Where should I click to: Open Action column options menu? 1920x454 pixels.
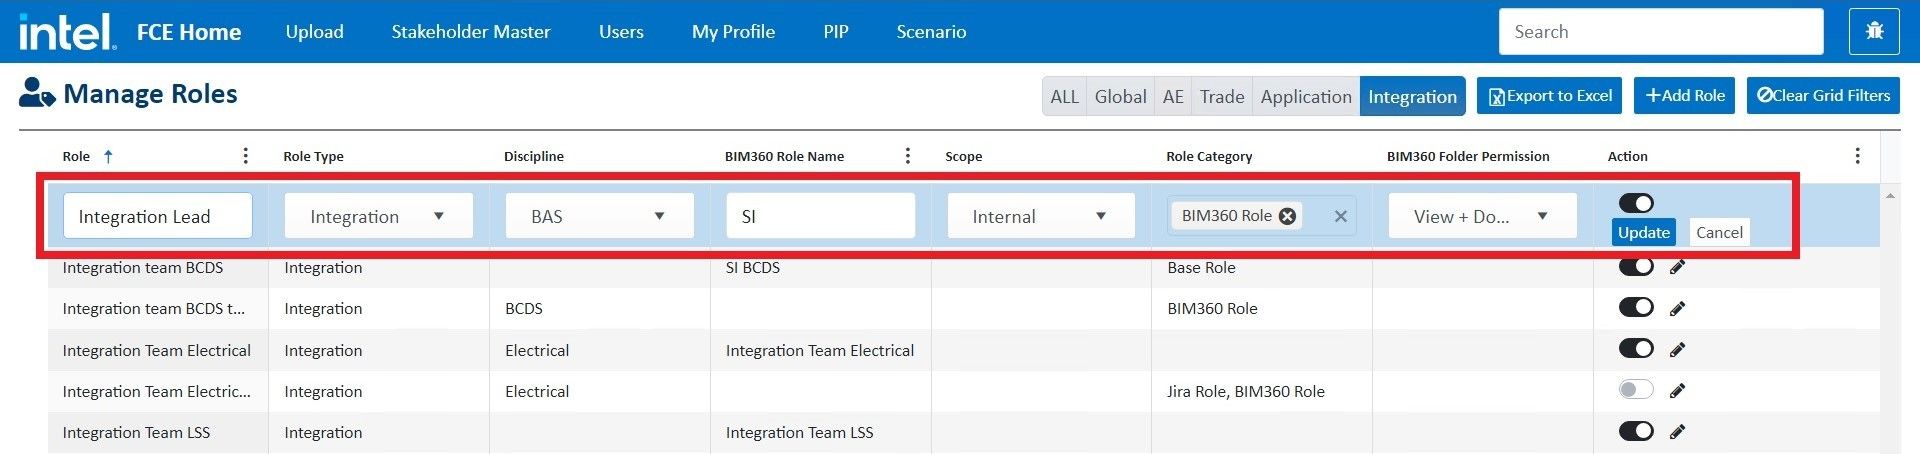[x=1857, y=156]
